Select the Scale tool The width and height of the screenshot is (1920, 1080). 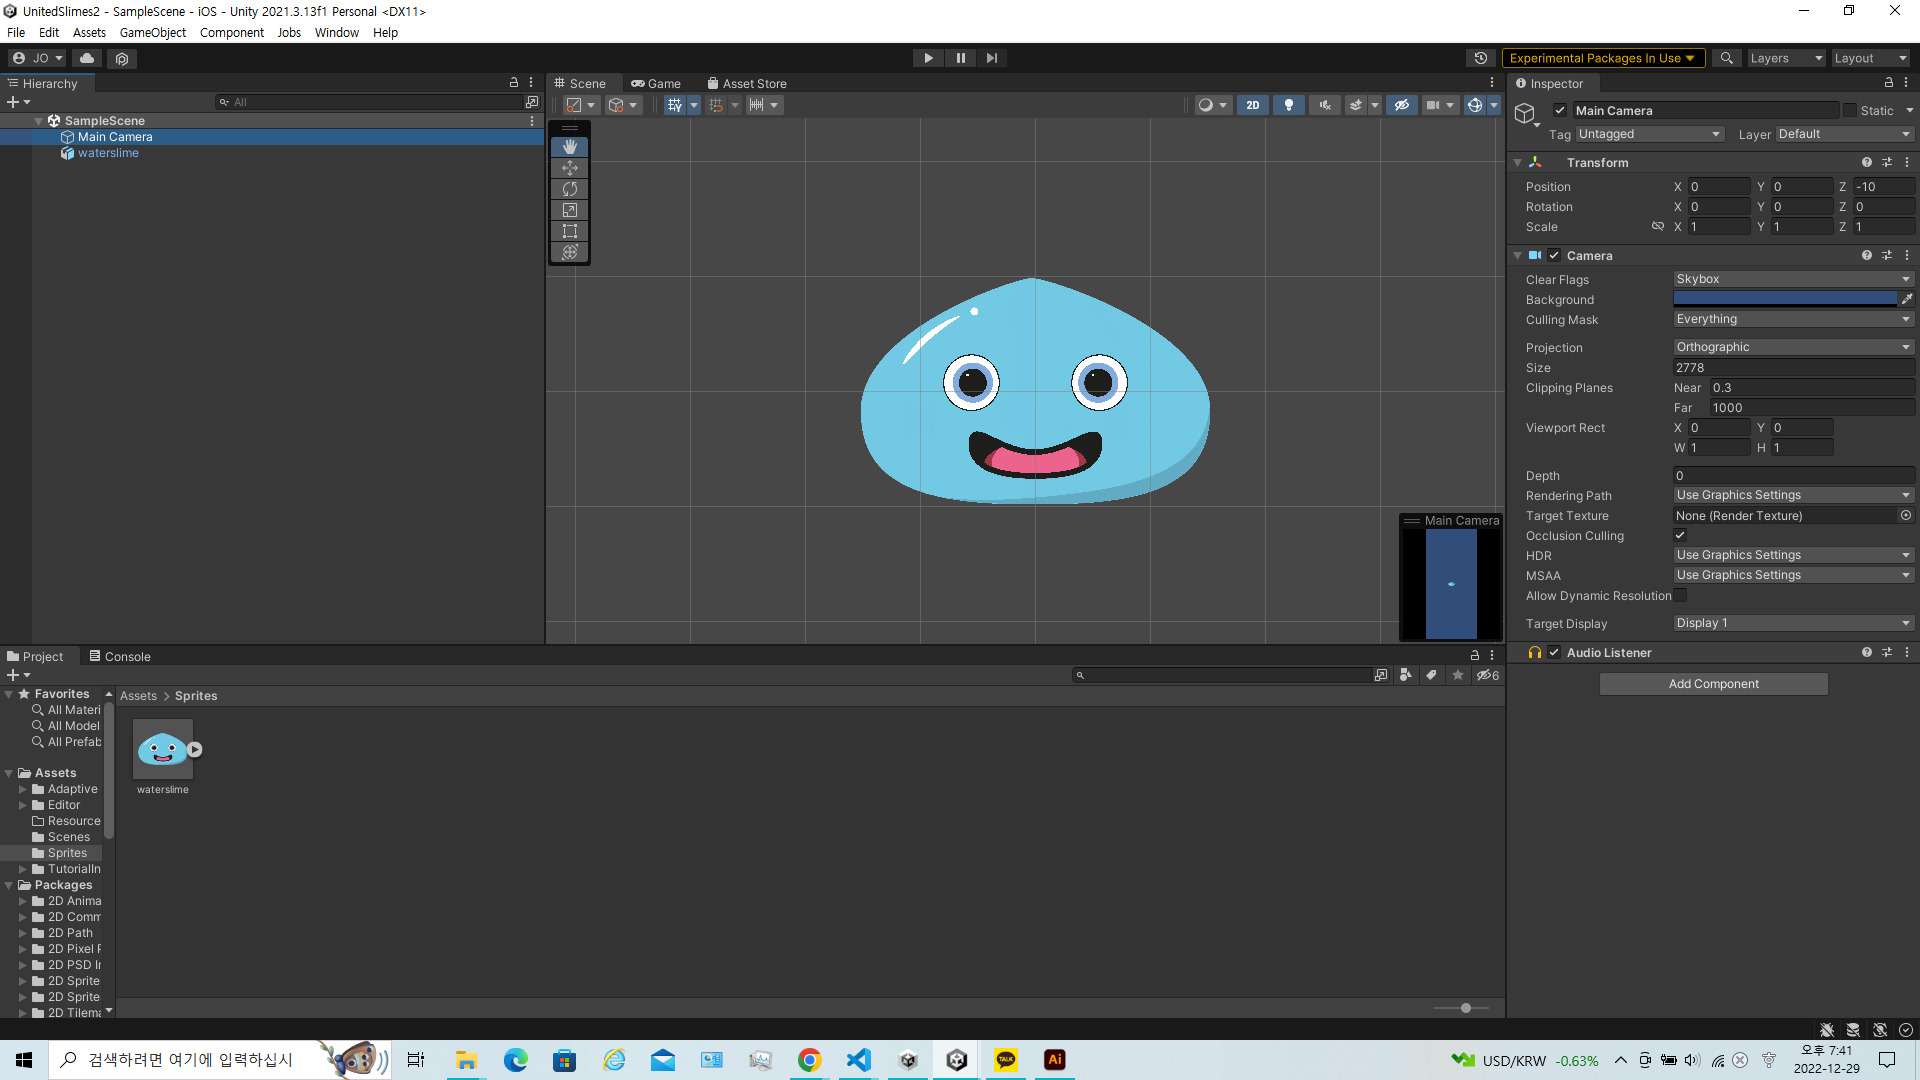pos(570,210)
